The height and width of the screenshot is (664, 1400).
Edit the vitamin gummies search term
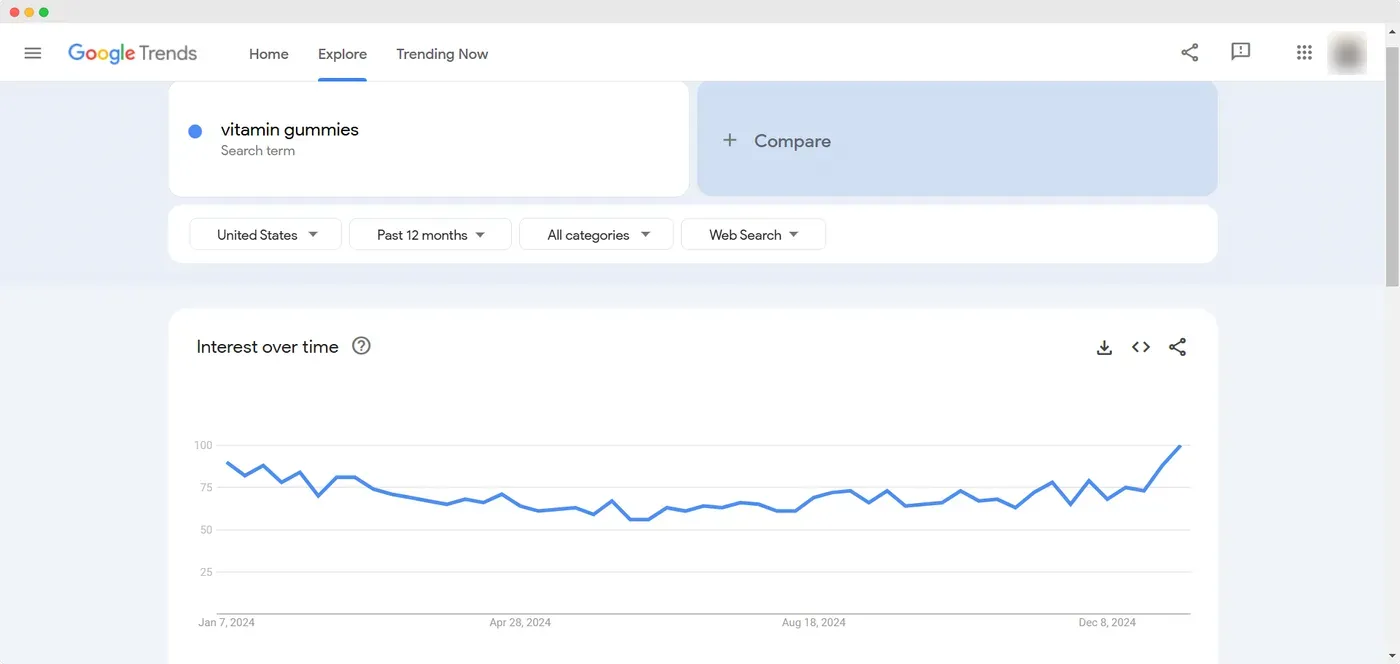tap(290, 129)
